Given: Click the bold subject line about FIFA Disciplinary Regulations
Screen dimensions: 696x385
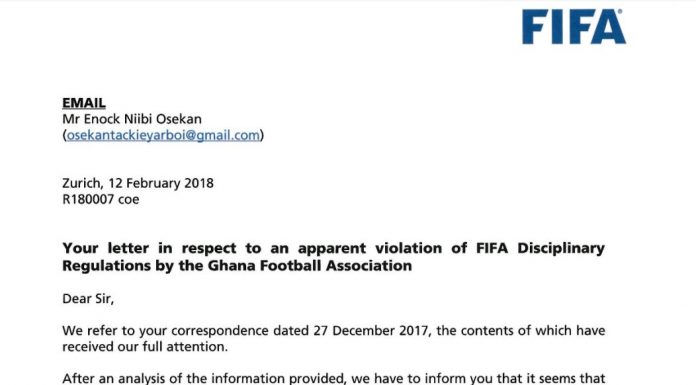Looking at the screenshot, I should 333,257.
